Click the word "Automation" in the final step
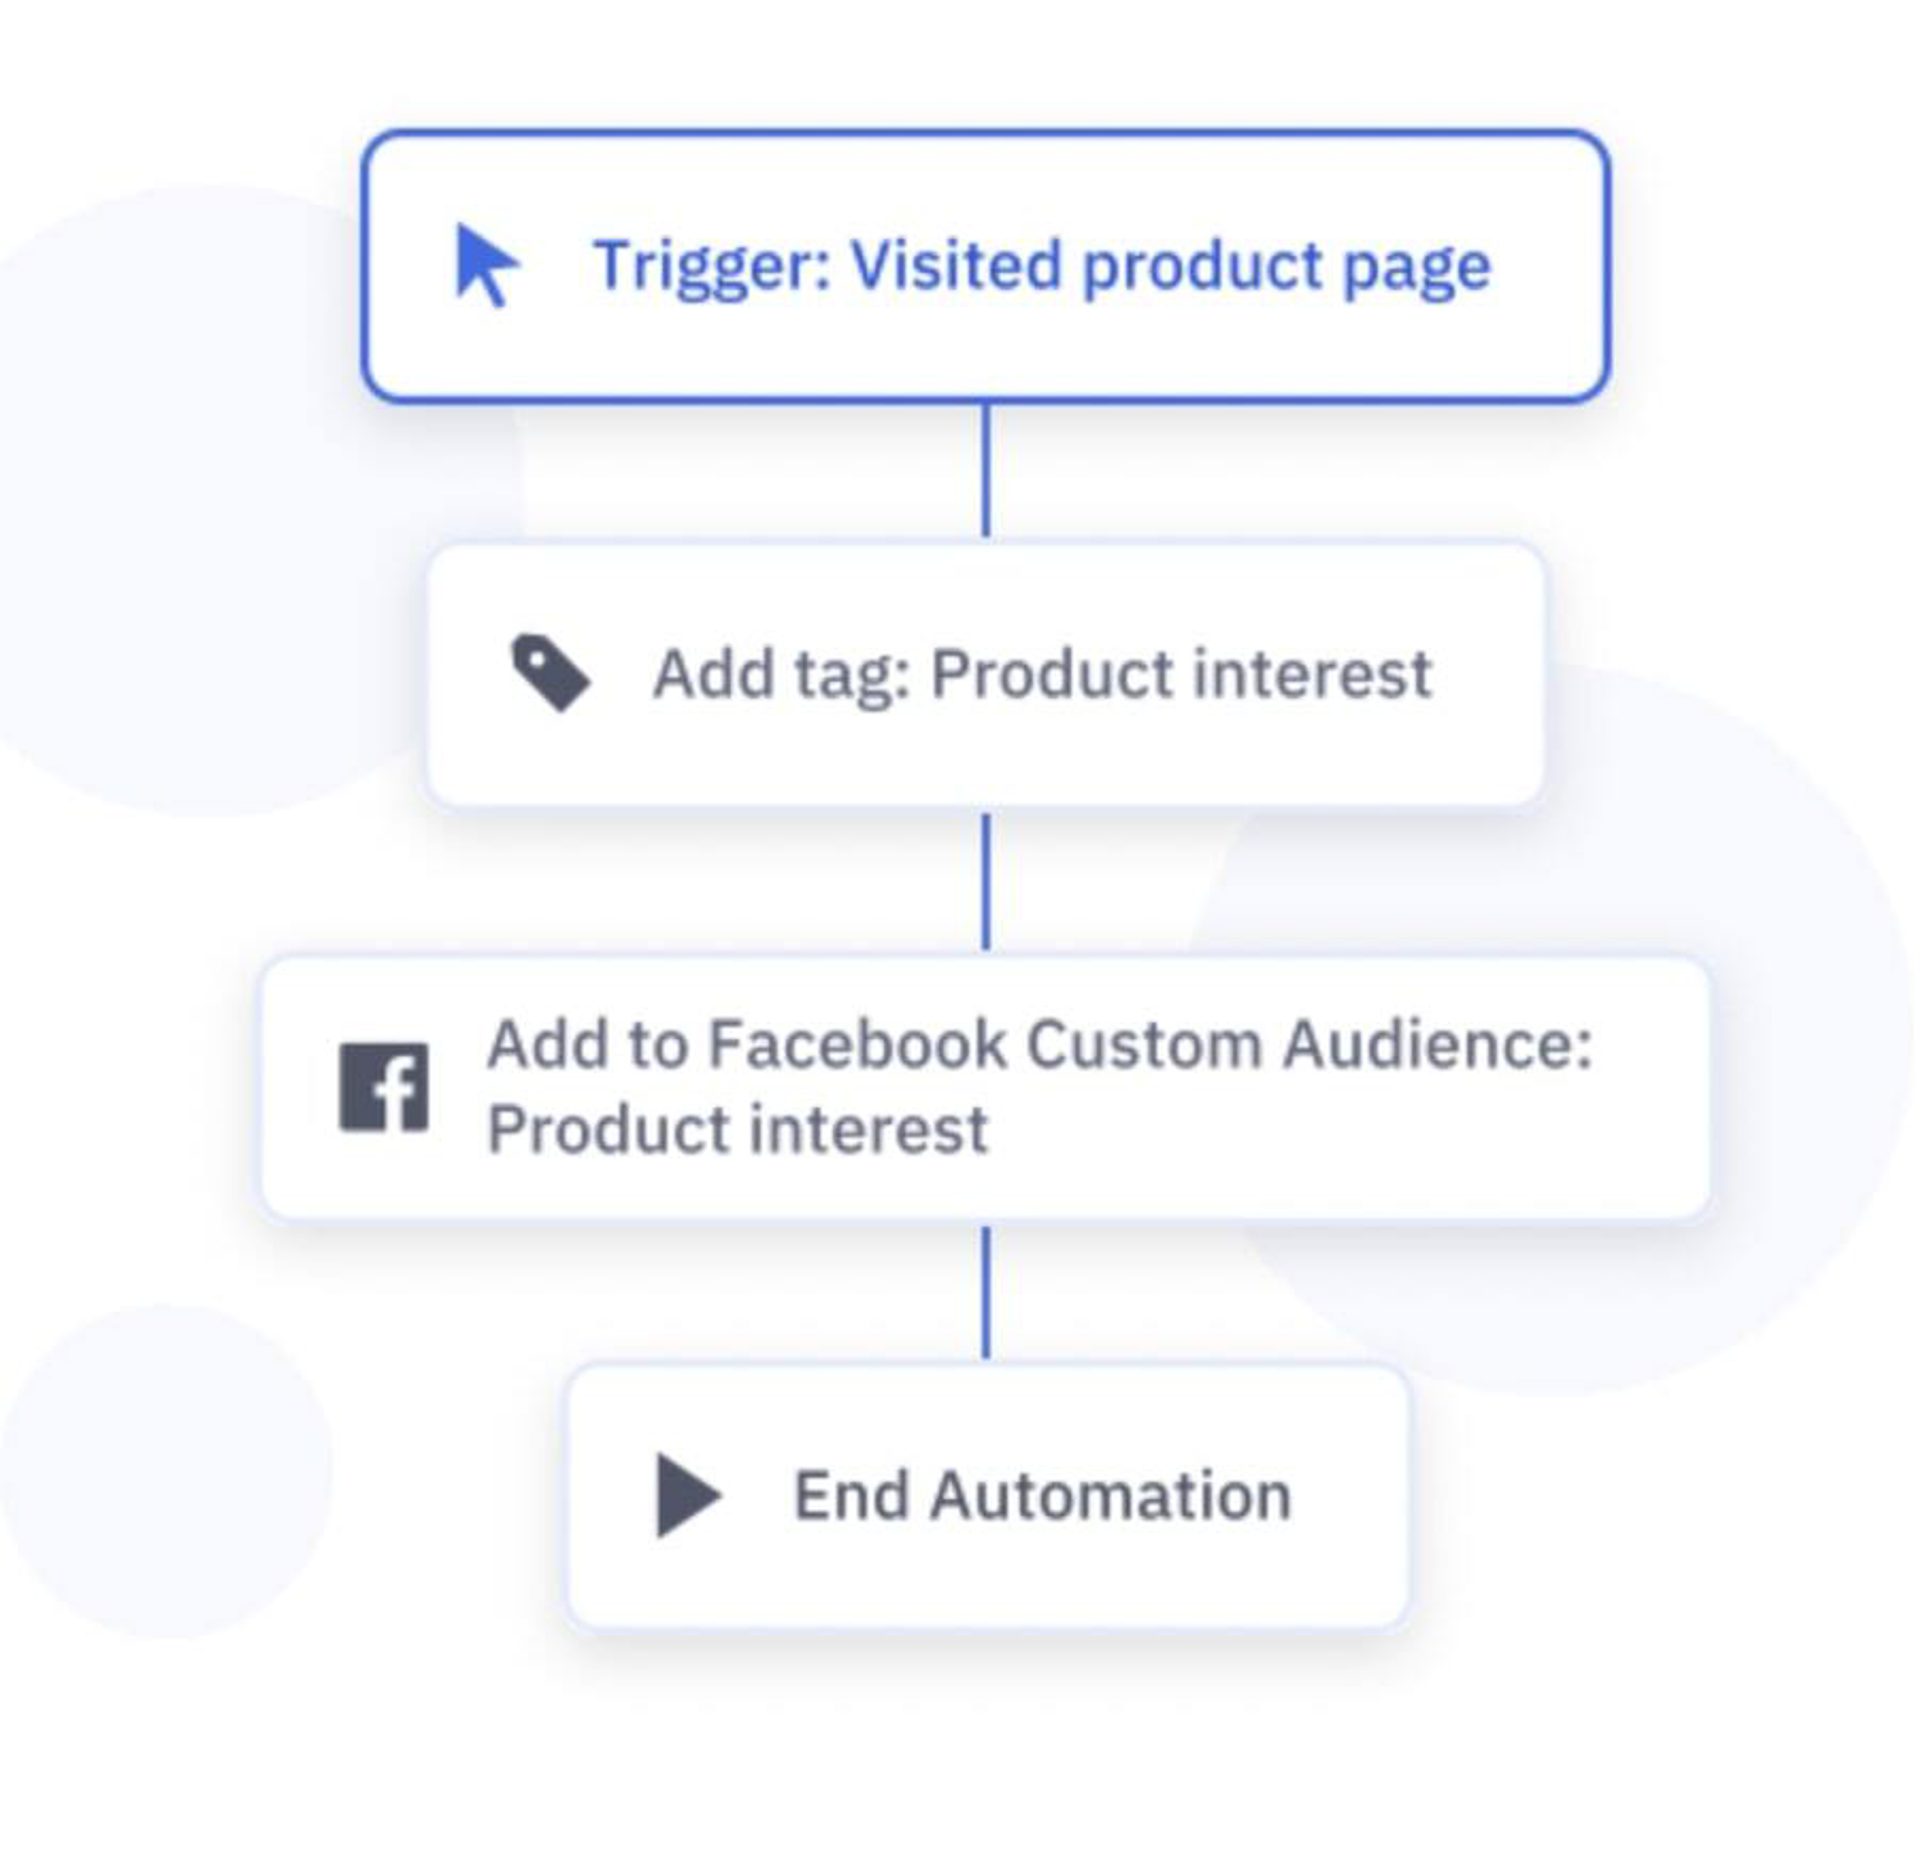The image size is (1920, 1856). pyautogui.click(x=1110, y=1495)
